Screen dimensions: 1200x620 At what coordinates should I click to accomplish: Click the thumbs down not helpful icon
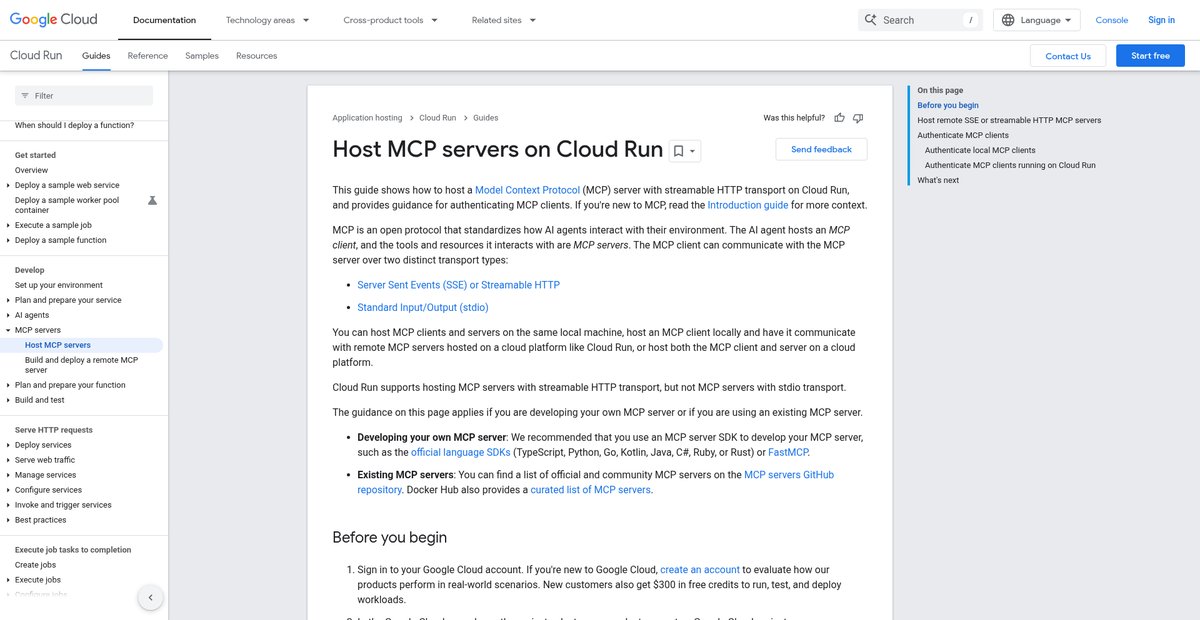pyautogui.click(x=858, y=118)
